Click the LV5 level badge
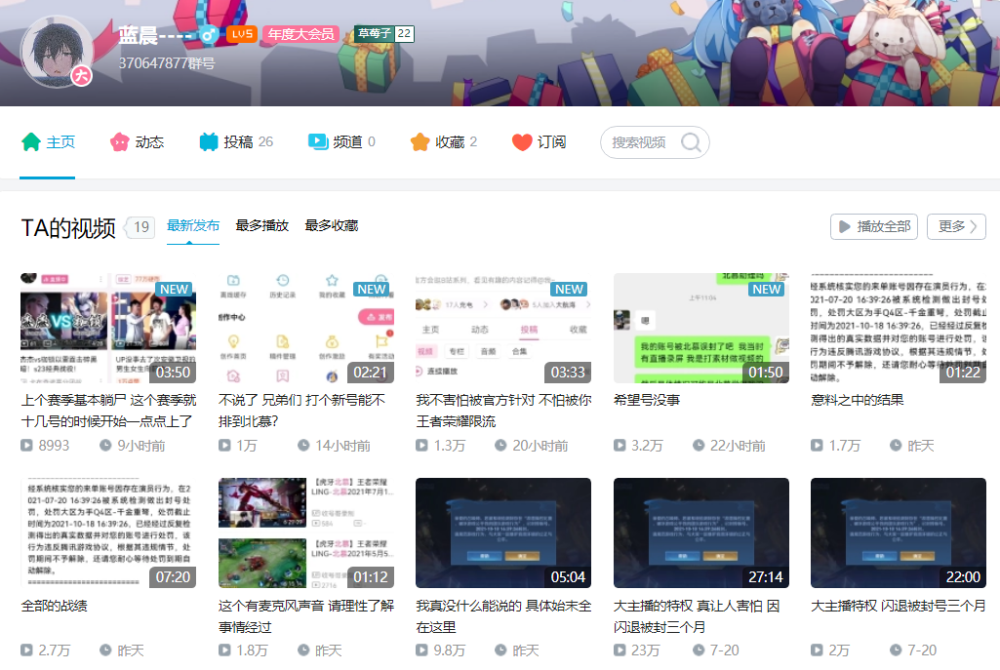 242,34
